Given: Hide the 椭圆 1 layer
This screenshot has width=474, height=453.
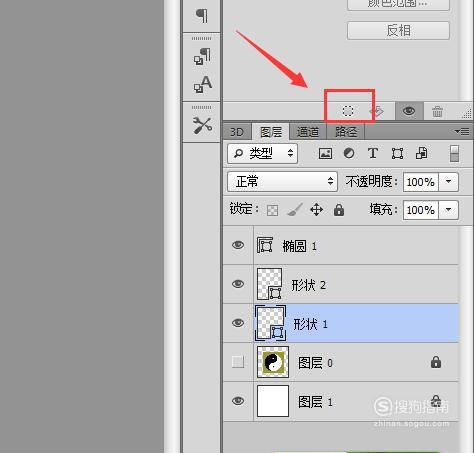Looking at the screenshot, I should pyautogui.click(x=238, y=245).
